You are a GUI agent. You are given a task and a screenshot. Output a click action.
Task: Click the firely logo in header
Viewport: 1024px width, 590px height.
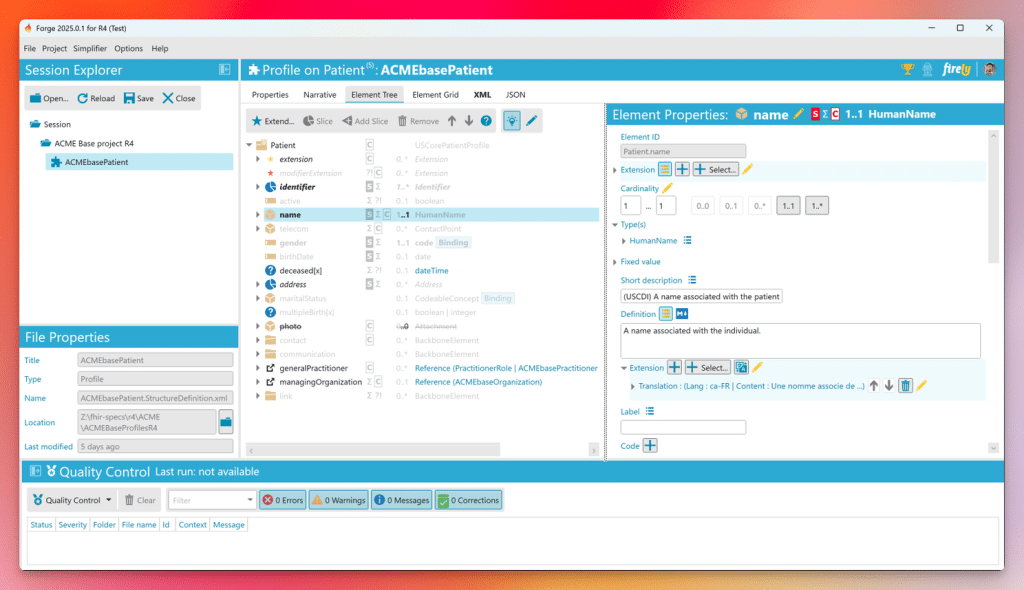tap(956, 69)
